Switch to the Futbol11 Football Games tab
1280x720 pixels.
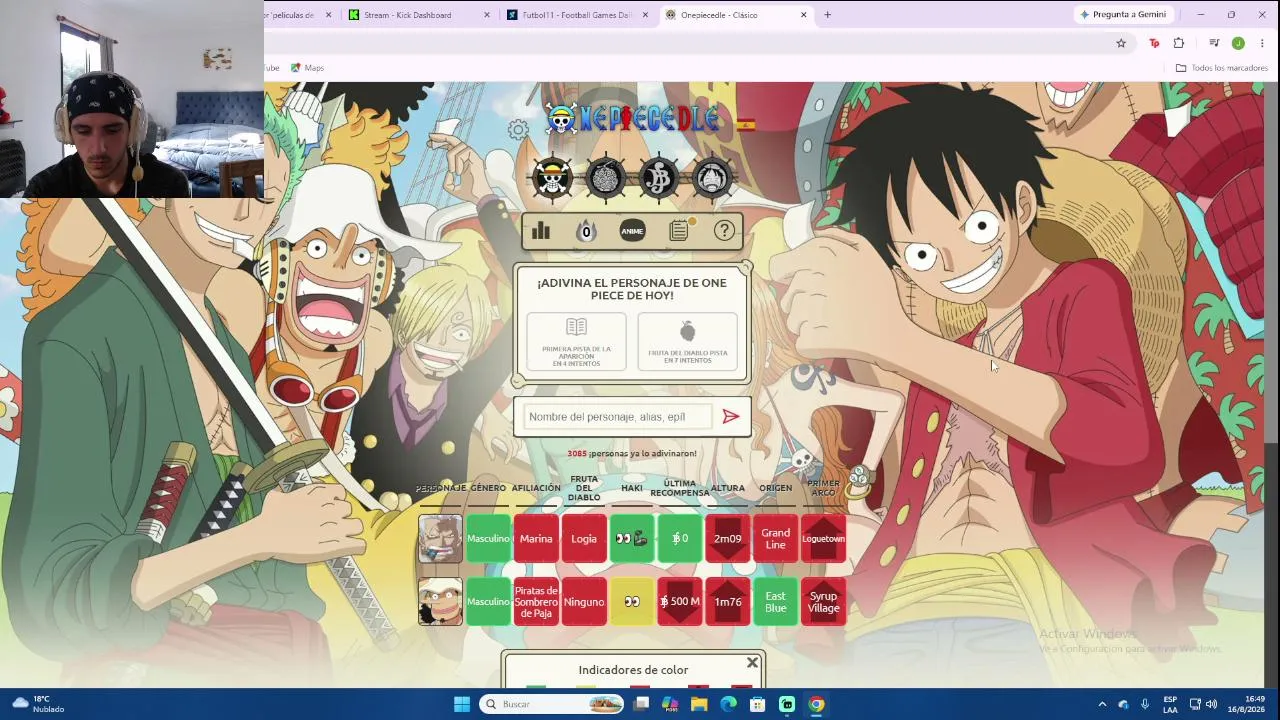pos(578,15)
